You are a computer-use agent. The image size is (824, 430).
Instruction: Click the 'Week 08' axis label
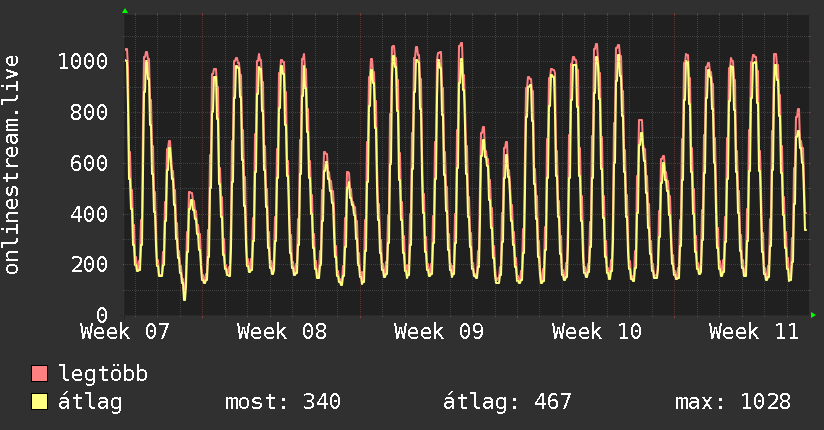pos(282,332)
